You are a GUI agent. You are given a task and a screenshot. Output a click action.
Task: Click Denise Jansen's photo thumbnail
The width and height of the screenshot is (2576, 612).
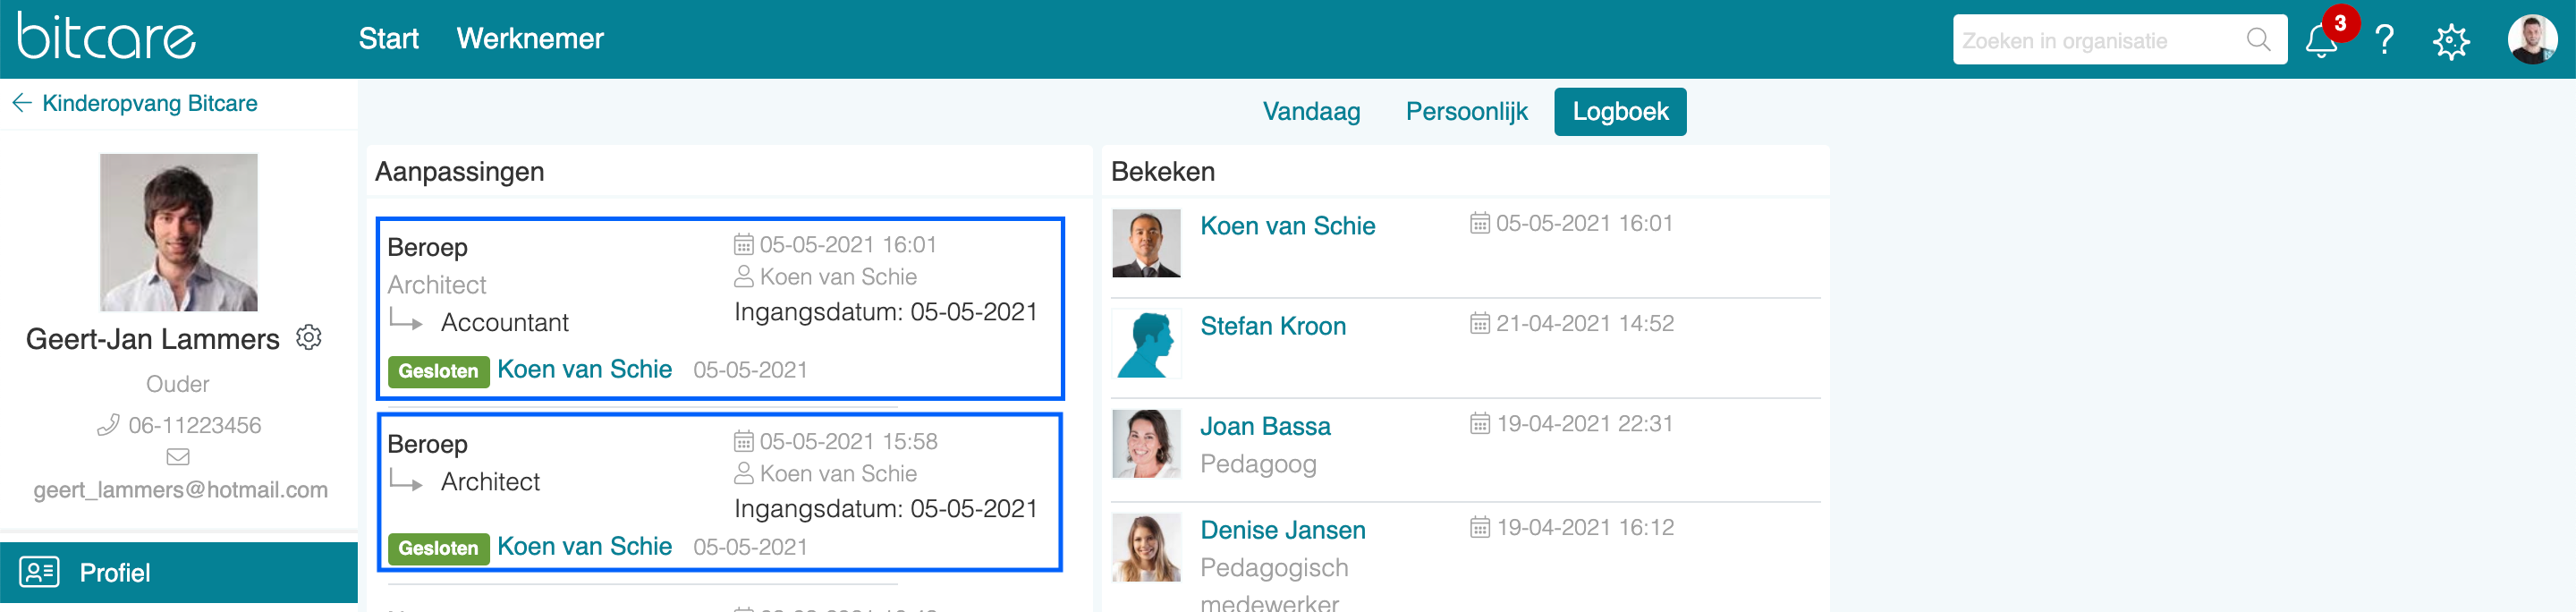click(x=1146, y=547)
